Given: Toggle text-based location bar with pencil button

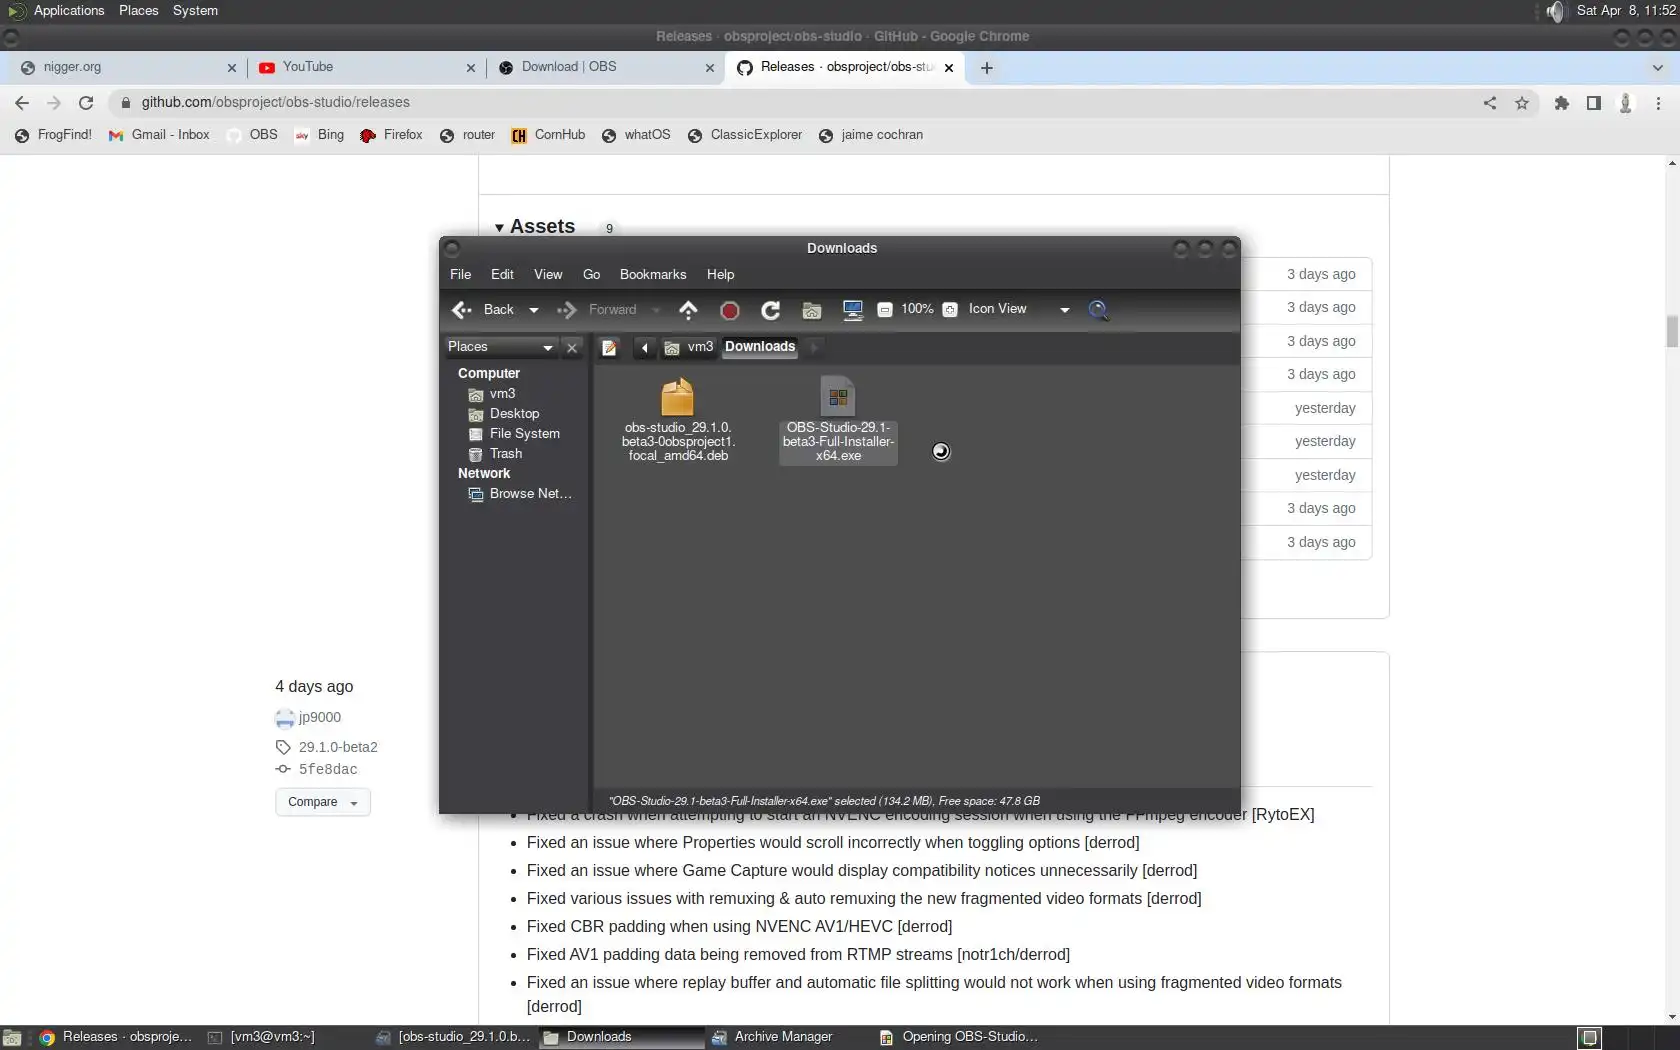Looking at the screenshot, I should pyautogui.click(x=609, y=347).
